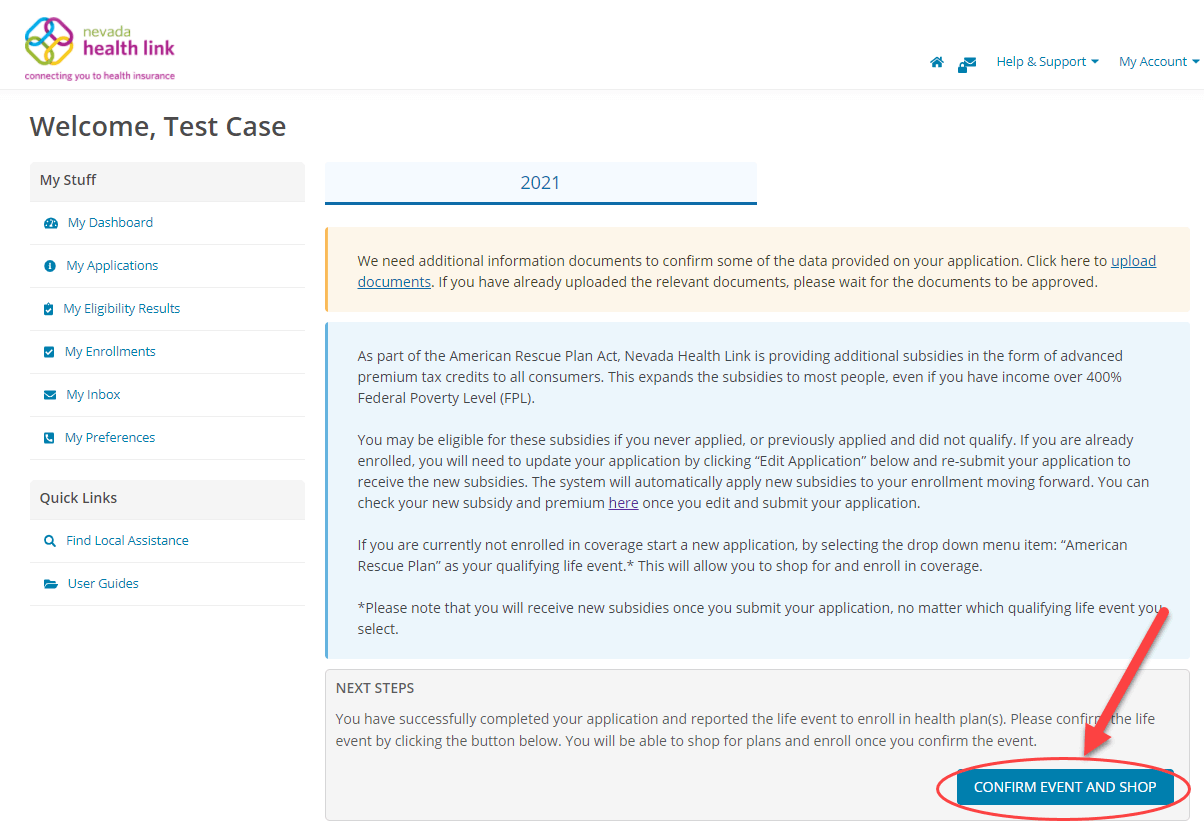This screenshot has width=1204, height=829.
Task: Expand Help & Support dropdown
Action: click(1047, 62)
